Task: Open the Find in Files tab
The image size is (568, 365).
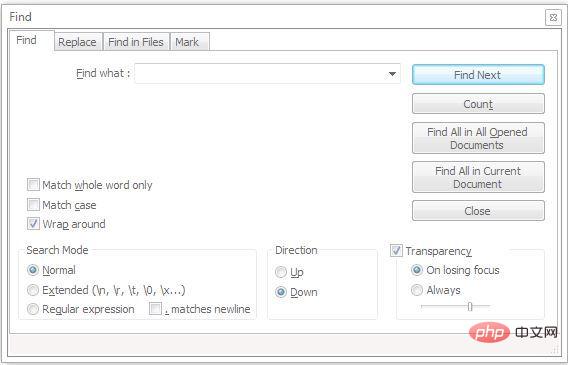Action: click(x=136, y=42)
